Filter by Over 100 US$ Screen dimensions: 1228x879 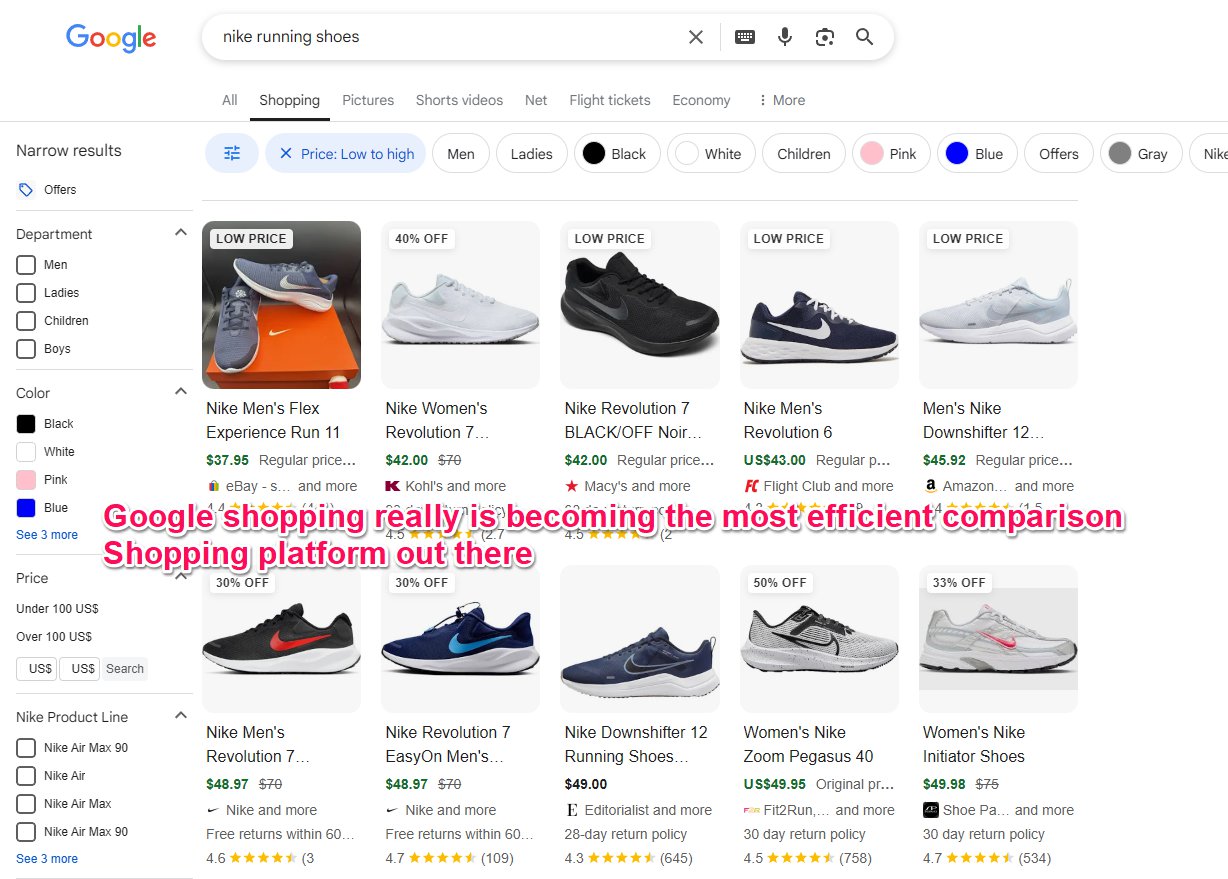pyautogui.click(x=54, y=637)
